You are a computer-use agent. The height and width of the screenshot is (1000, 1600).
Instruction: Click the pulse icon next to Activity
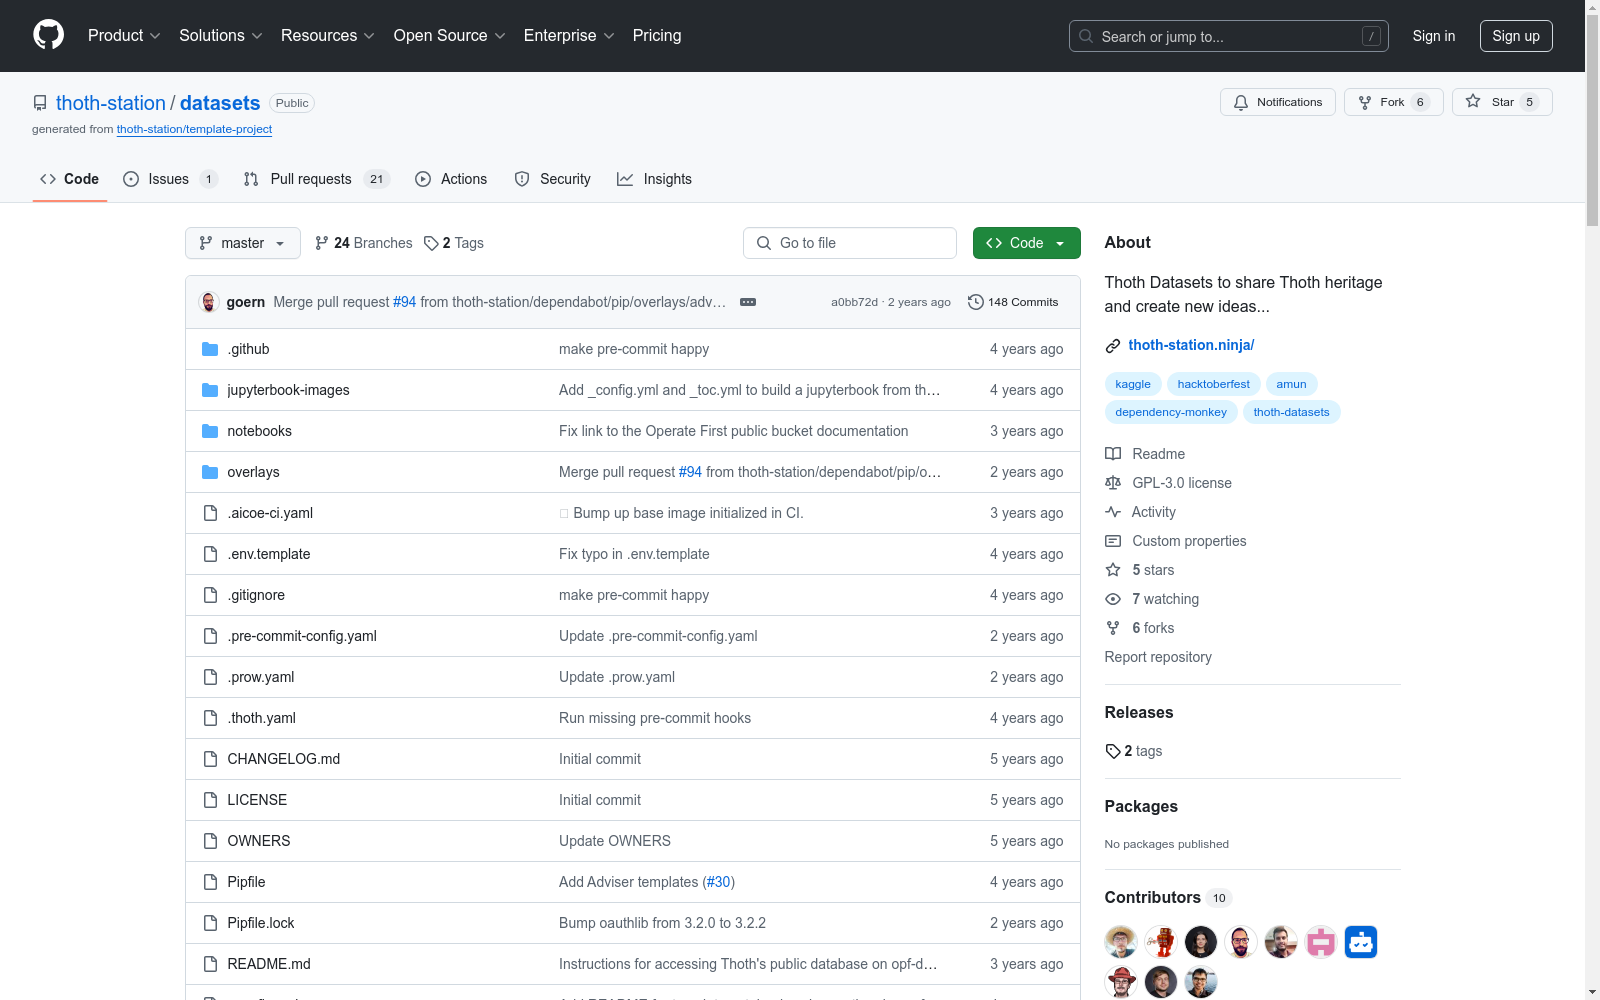[x=1113, y=512]
